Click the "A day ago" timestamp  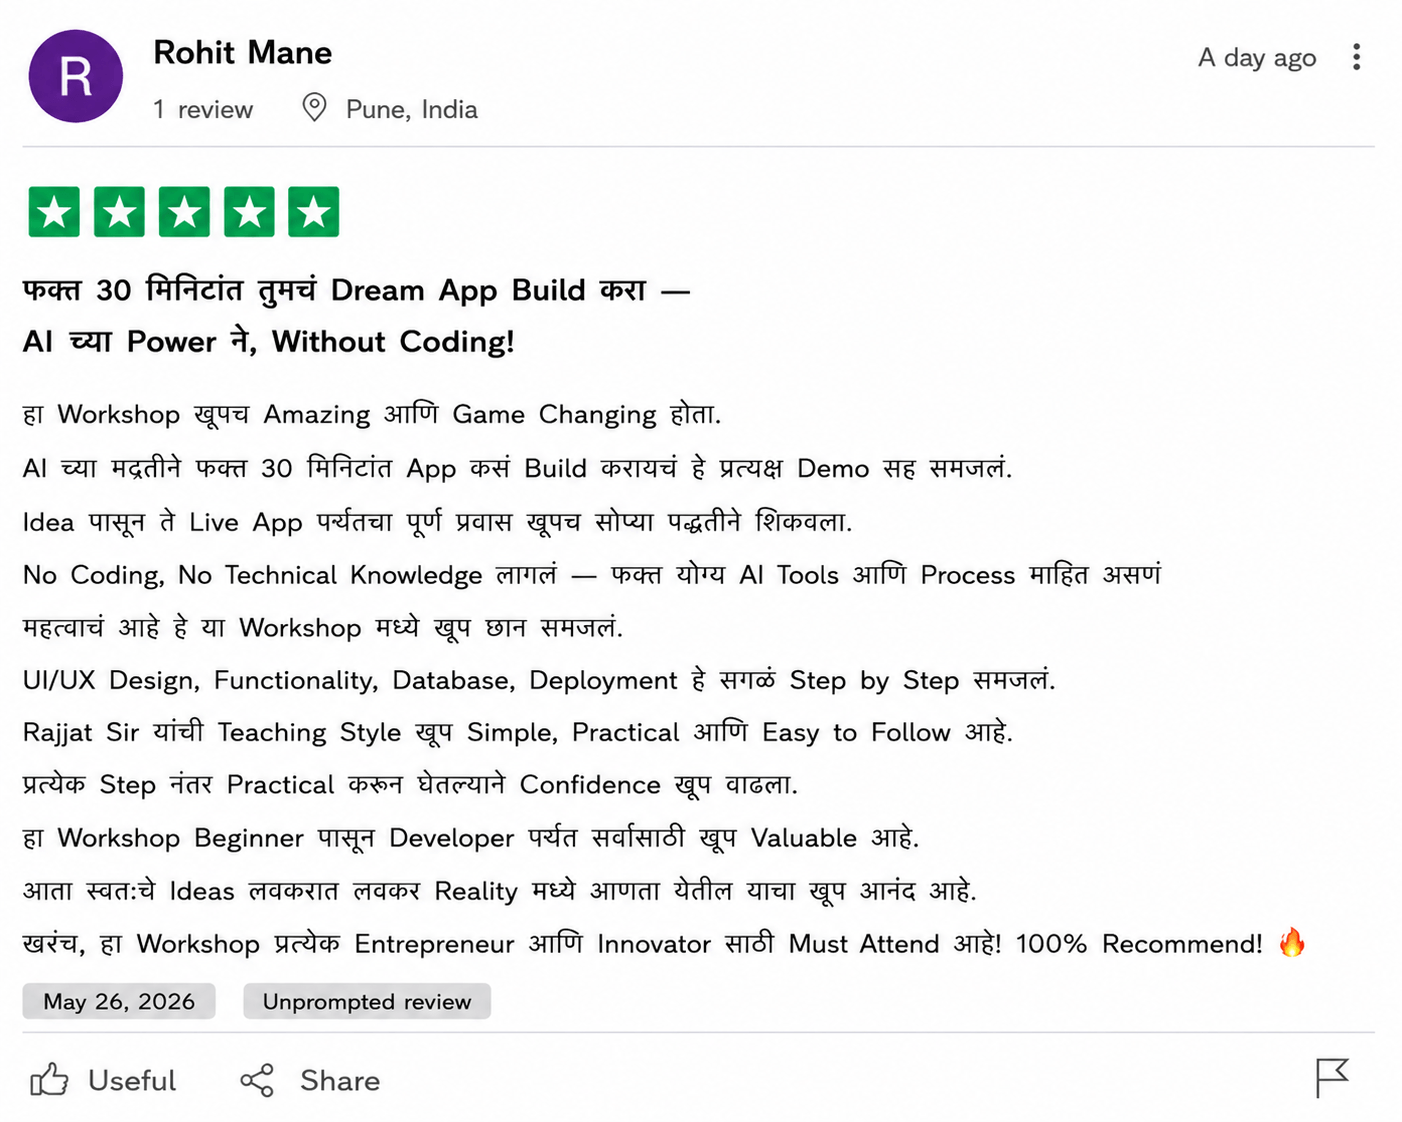1257,58
